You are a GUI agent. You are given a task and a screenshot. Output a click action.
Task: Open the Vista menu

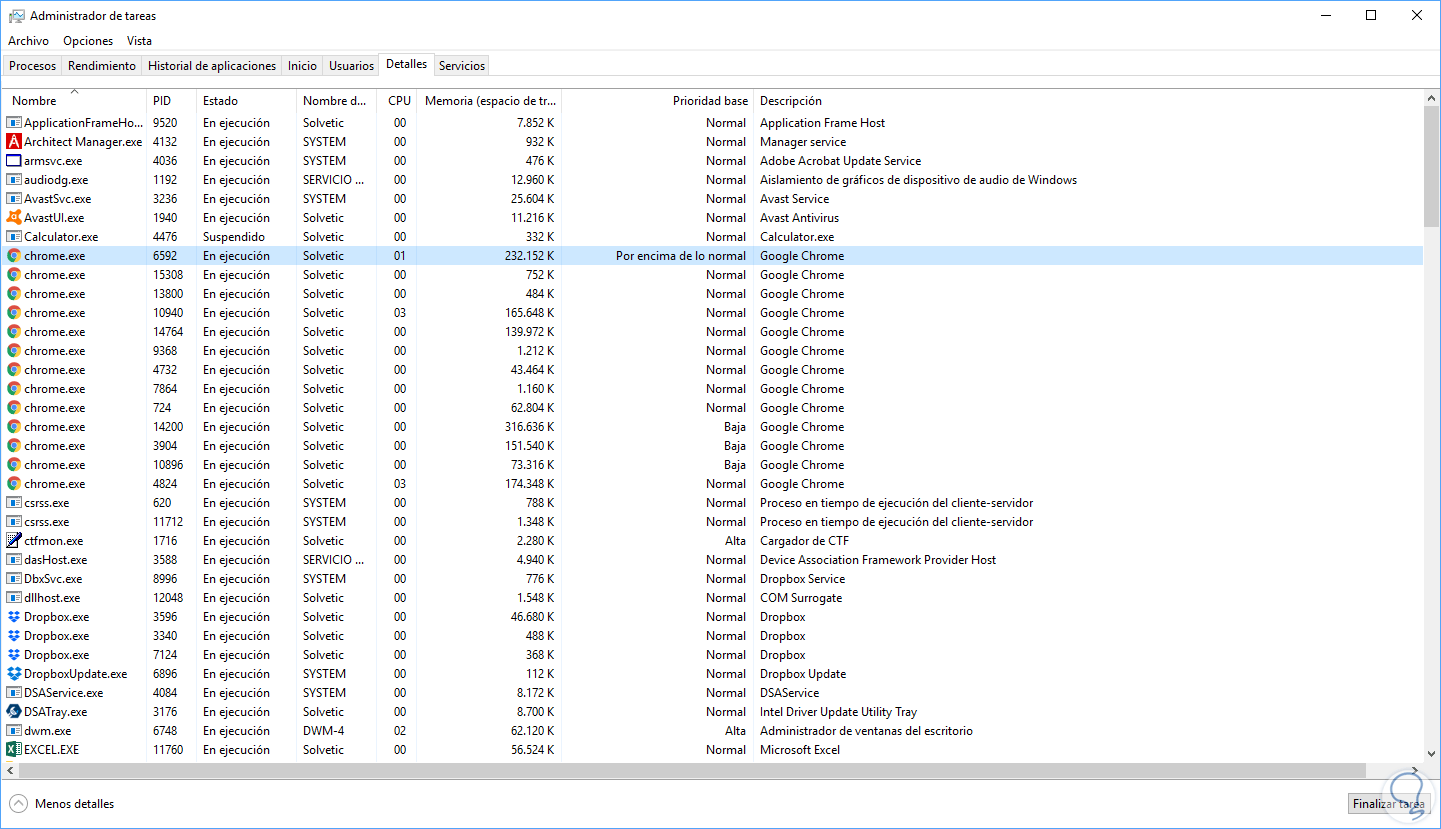pyautogui.click(x=139, y=41)
